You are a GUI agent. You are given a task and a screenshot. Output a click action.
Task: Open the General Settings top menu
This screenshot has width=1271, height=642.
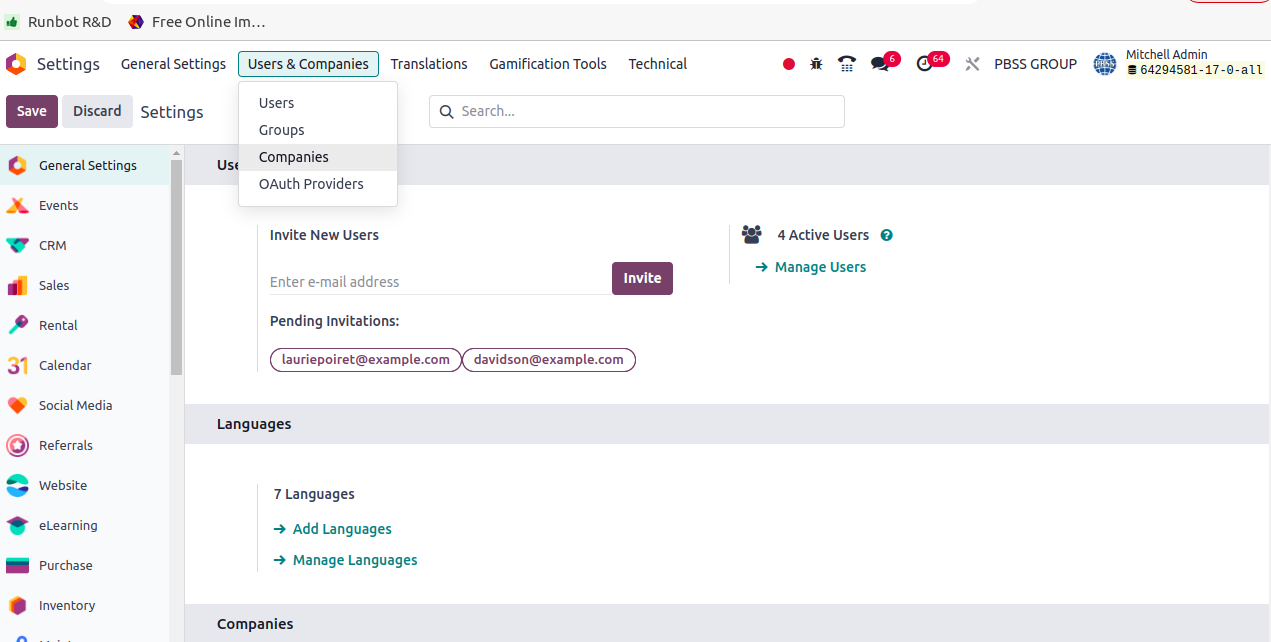tap(173, 64)
